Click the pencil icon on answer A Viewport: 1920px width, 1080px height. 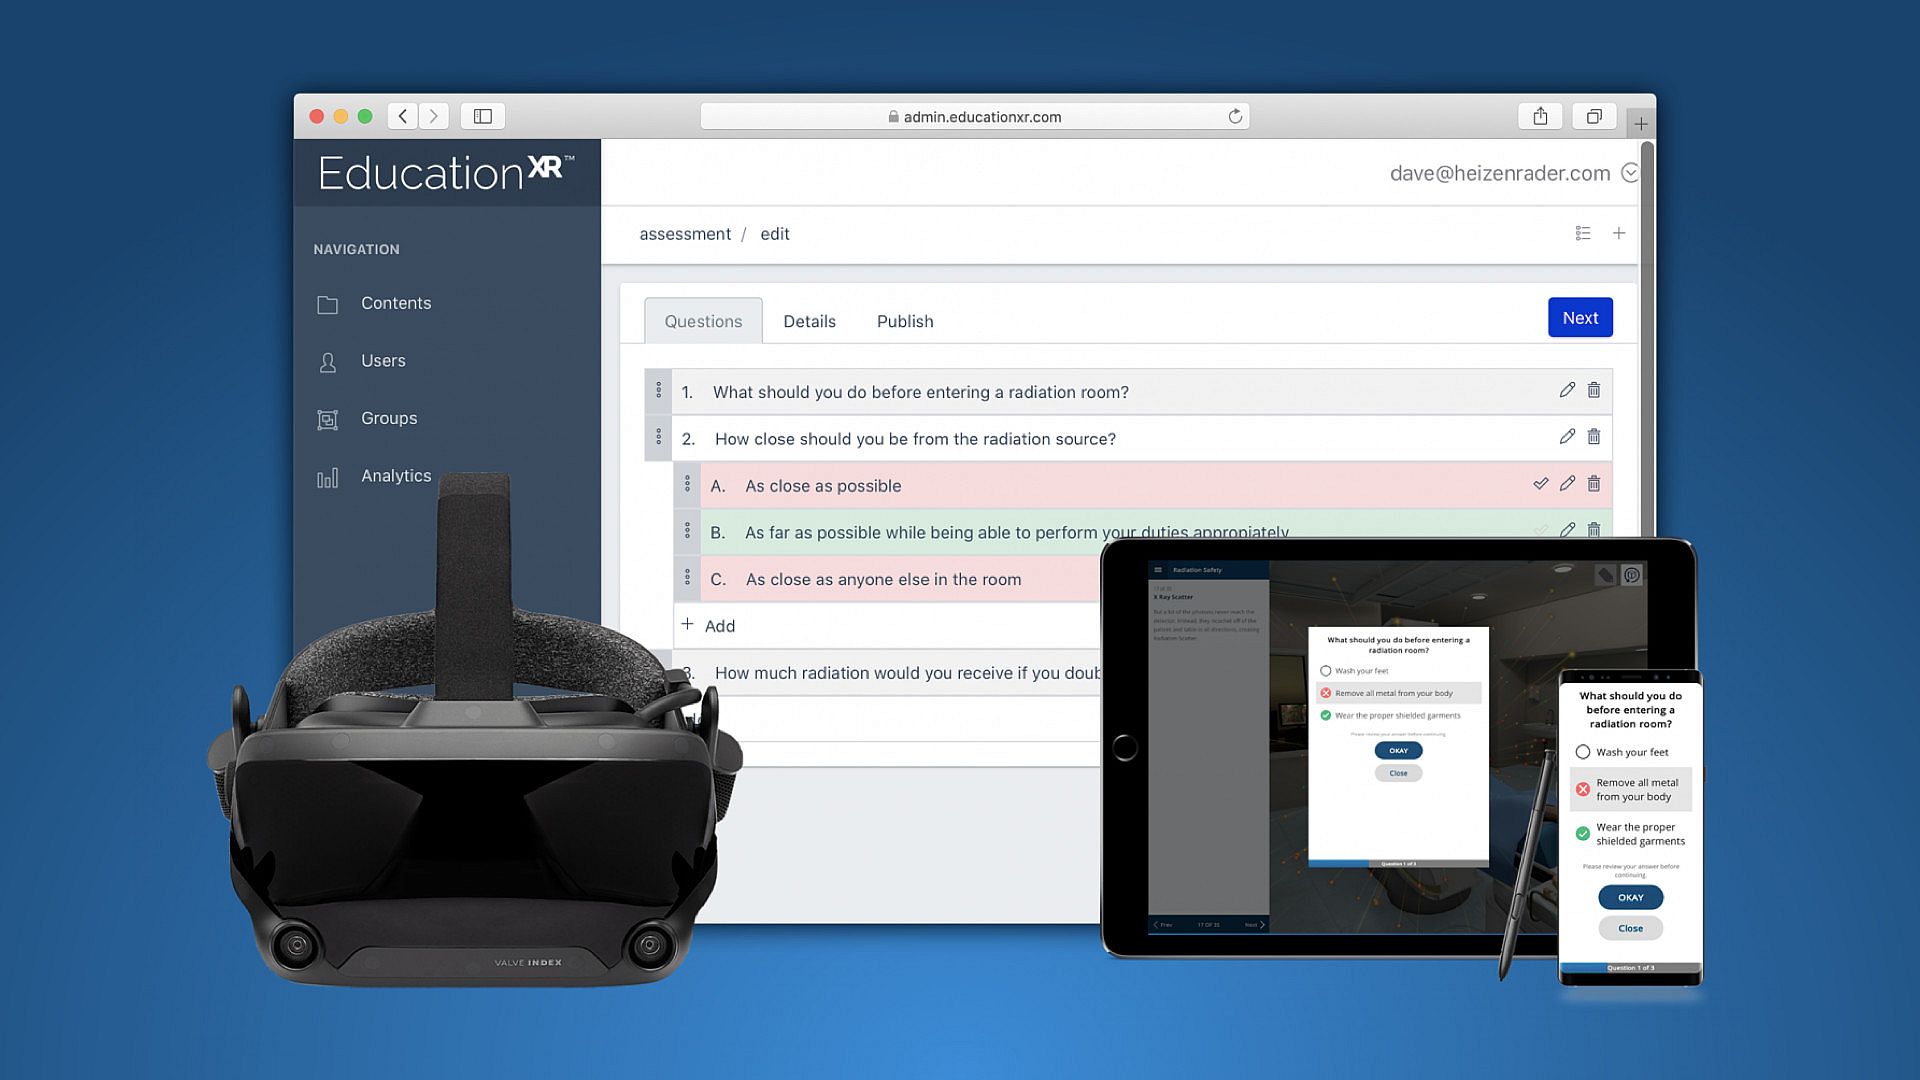coord(1567,484)
